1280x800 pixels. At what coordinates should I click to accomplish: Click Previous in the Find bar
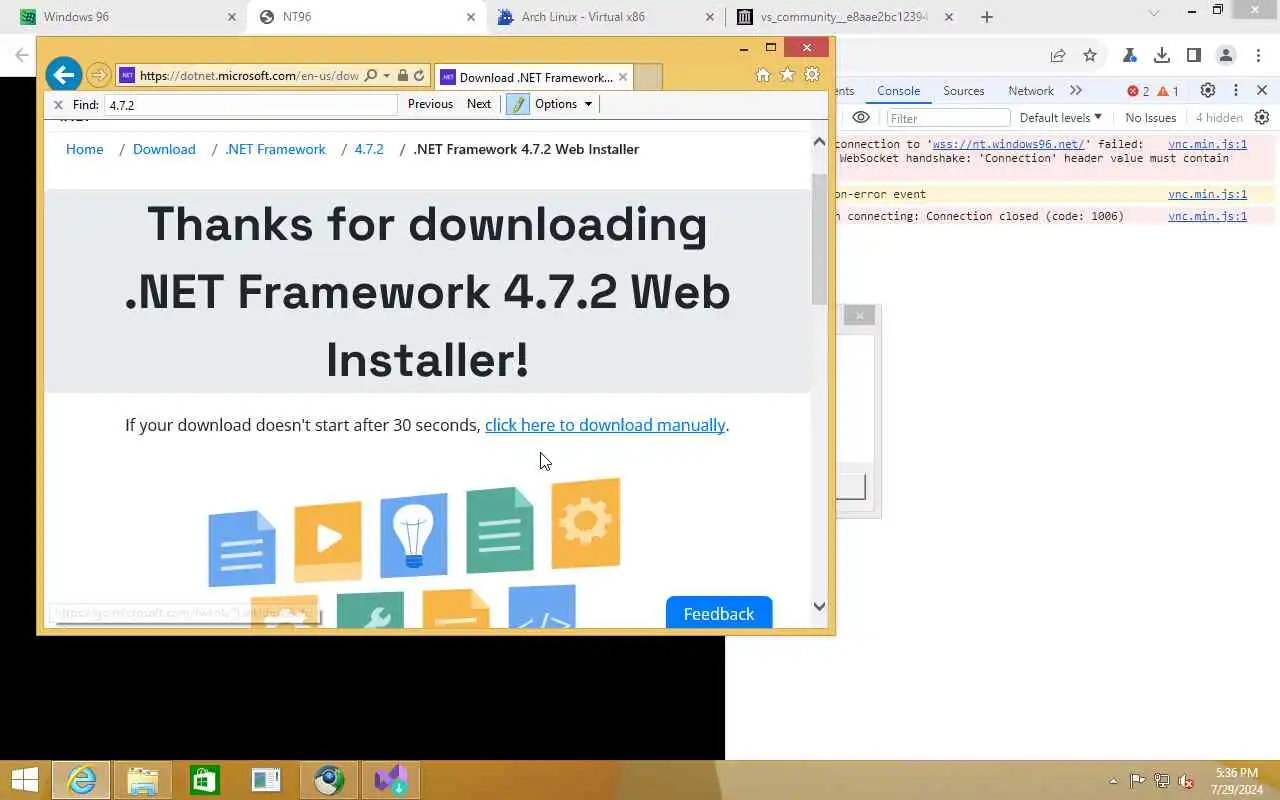pyautogui.click(x=430, y=104)
